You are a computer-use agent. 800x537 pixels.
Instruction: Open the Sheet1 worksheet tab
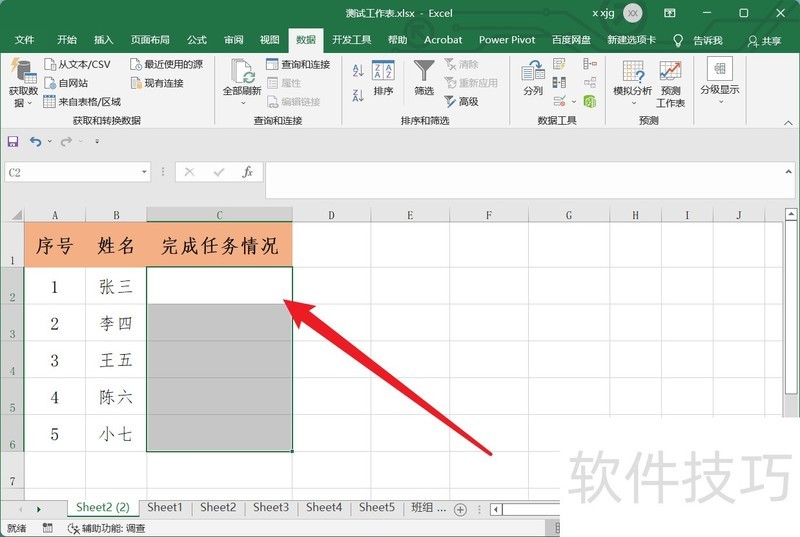click(x=165, y=507)
